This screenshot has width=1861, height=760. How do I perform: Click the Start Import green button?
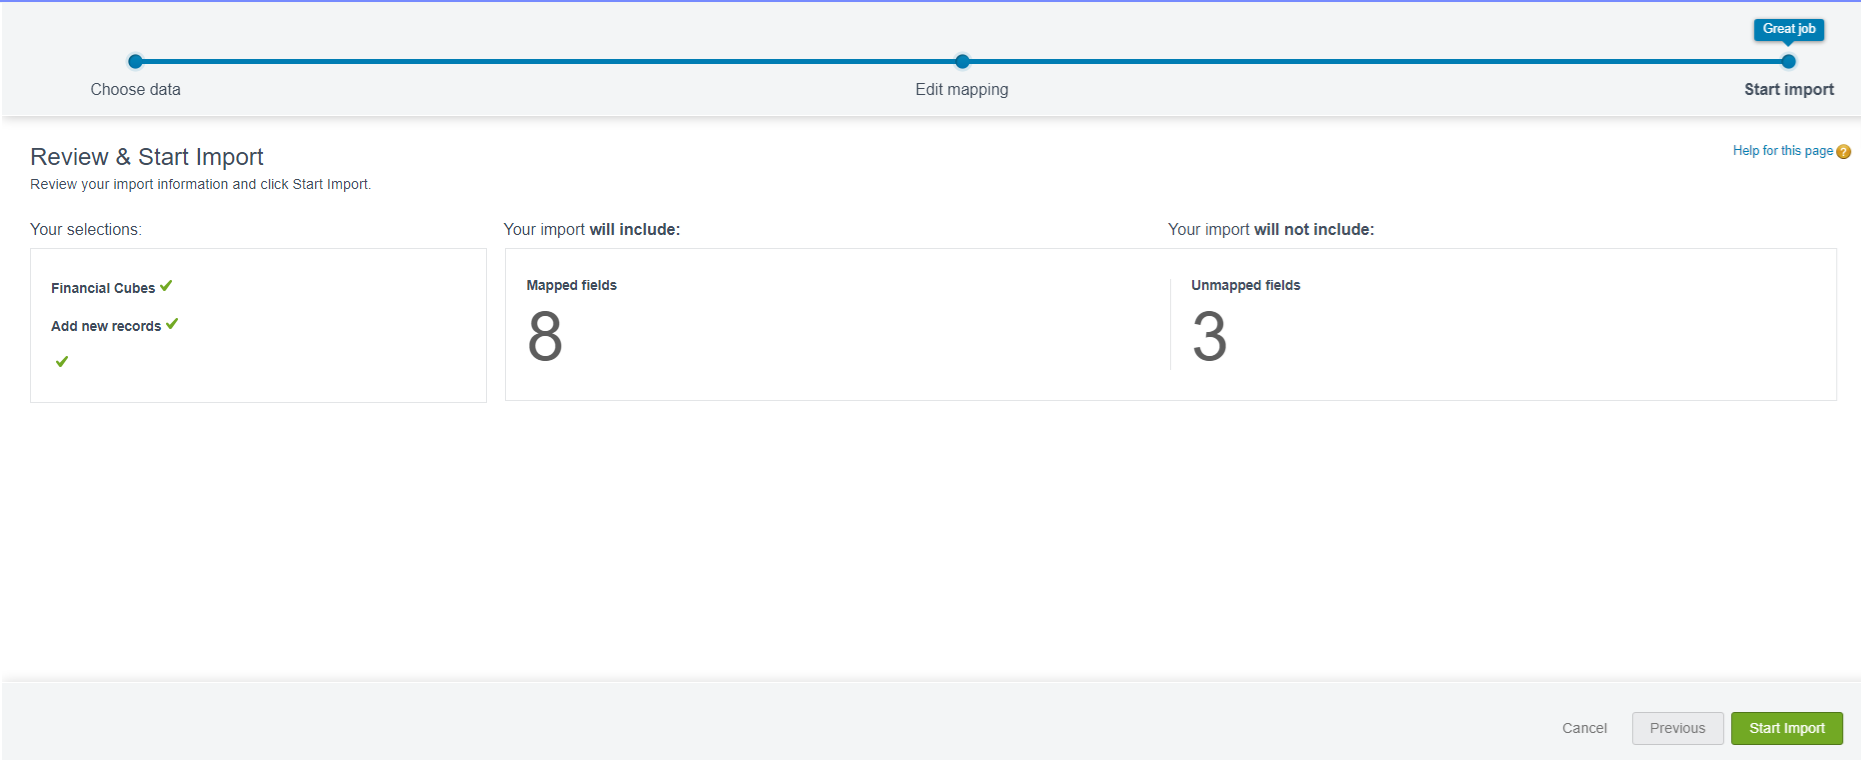(x=1787, y=728)
